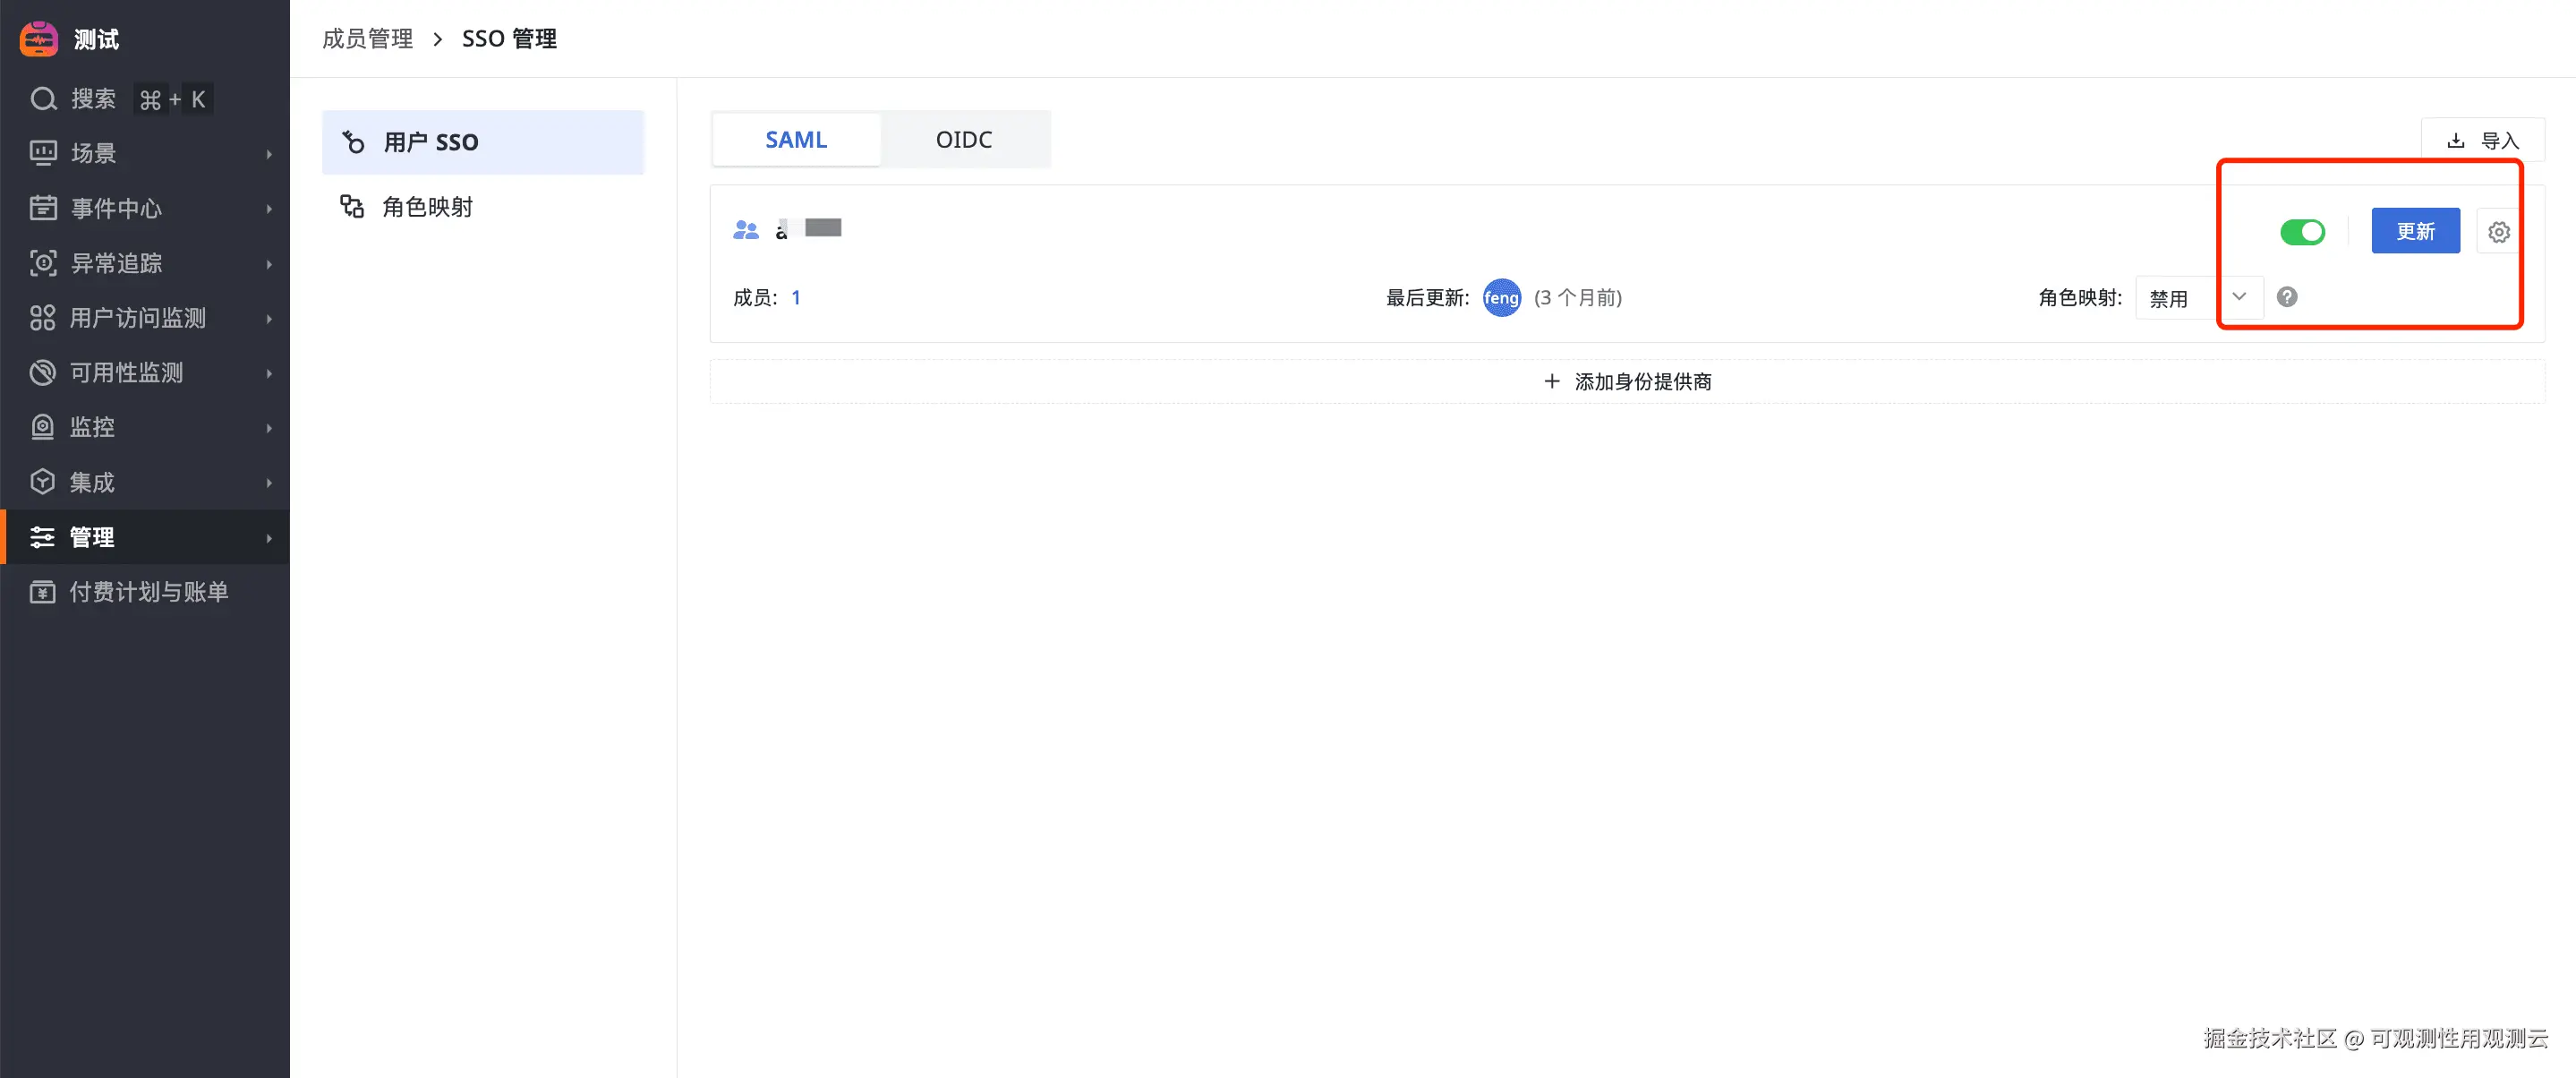The width and height of the screenshot is (2576, 1078).
Task: Click the 异常追踪 sidebar icon
Action: [43, 263]
